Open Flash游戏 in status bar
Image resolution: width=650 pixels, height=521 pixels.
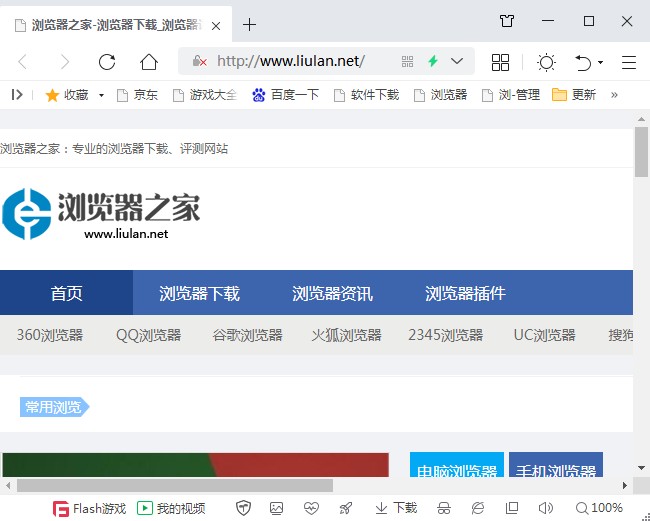pyautogui.click(x=89, y=509)
